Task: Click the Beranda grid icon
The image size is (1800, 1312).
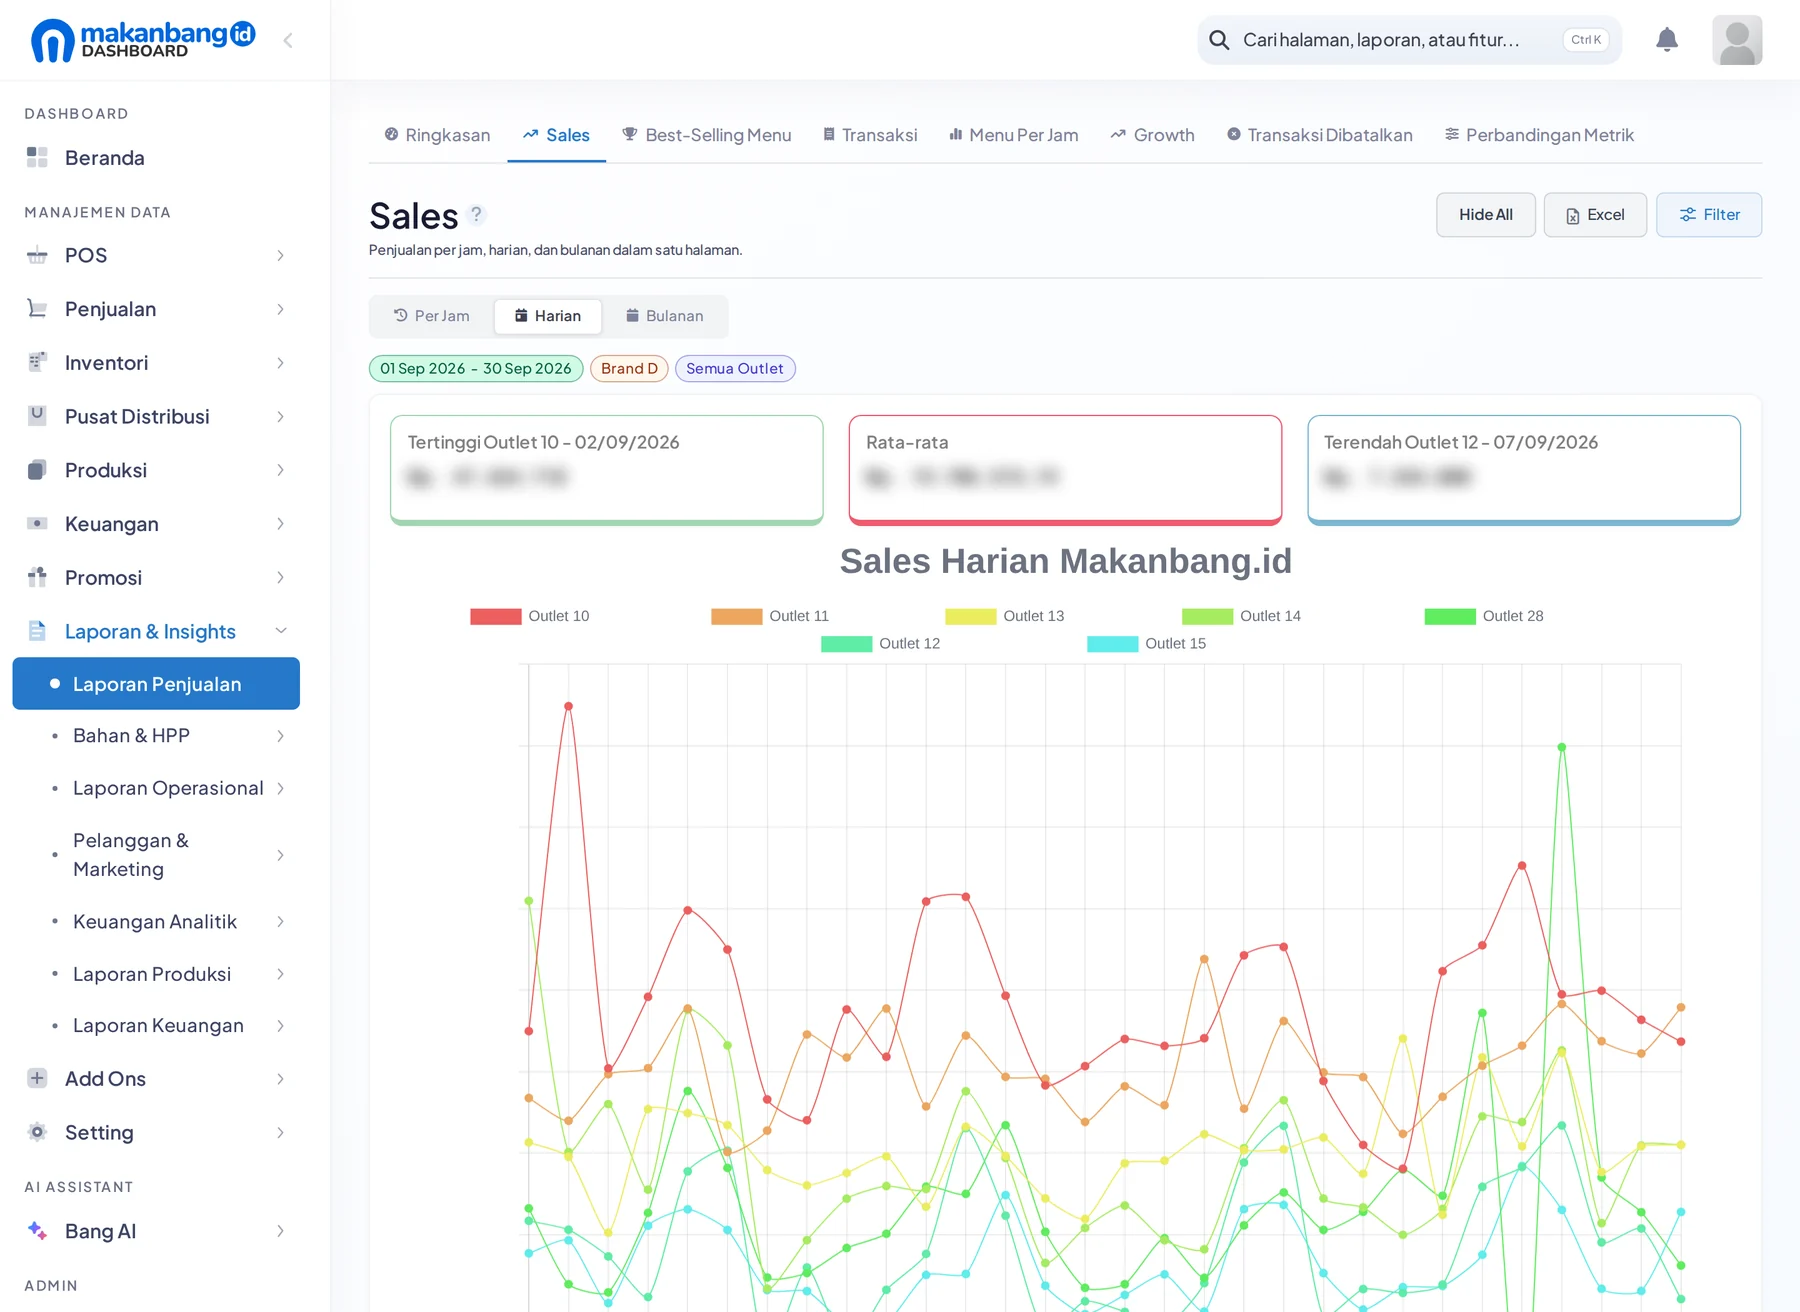Action: click(37, 157)
